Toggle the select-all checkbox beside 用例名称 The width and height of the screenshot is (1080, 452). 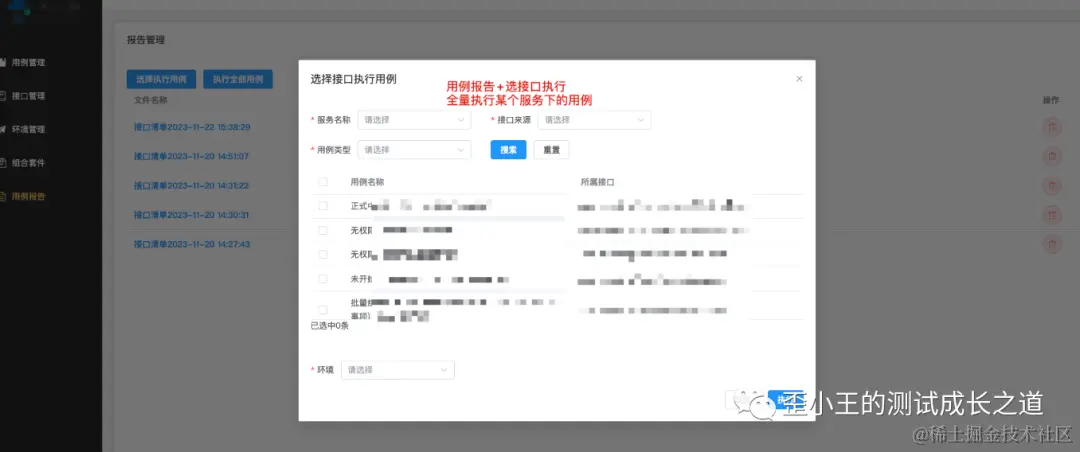322,182
